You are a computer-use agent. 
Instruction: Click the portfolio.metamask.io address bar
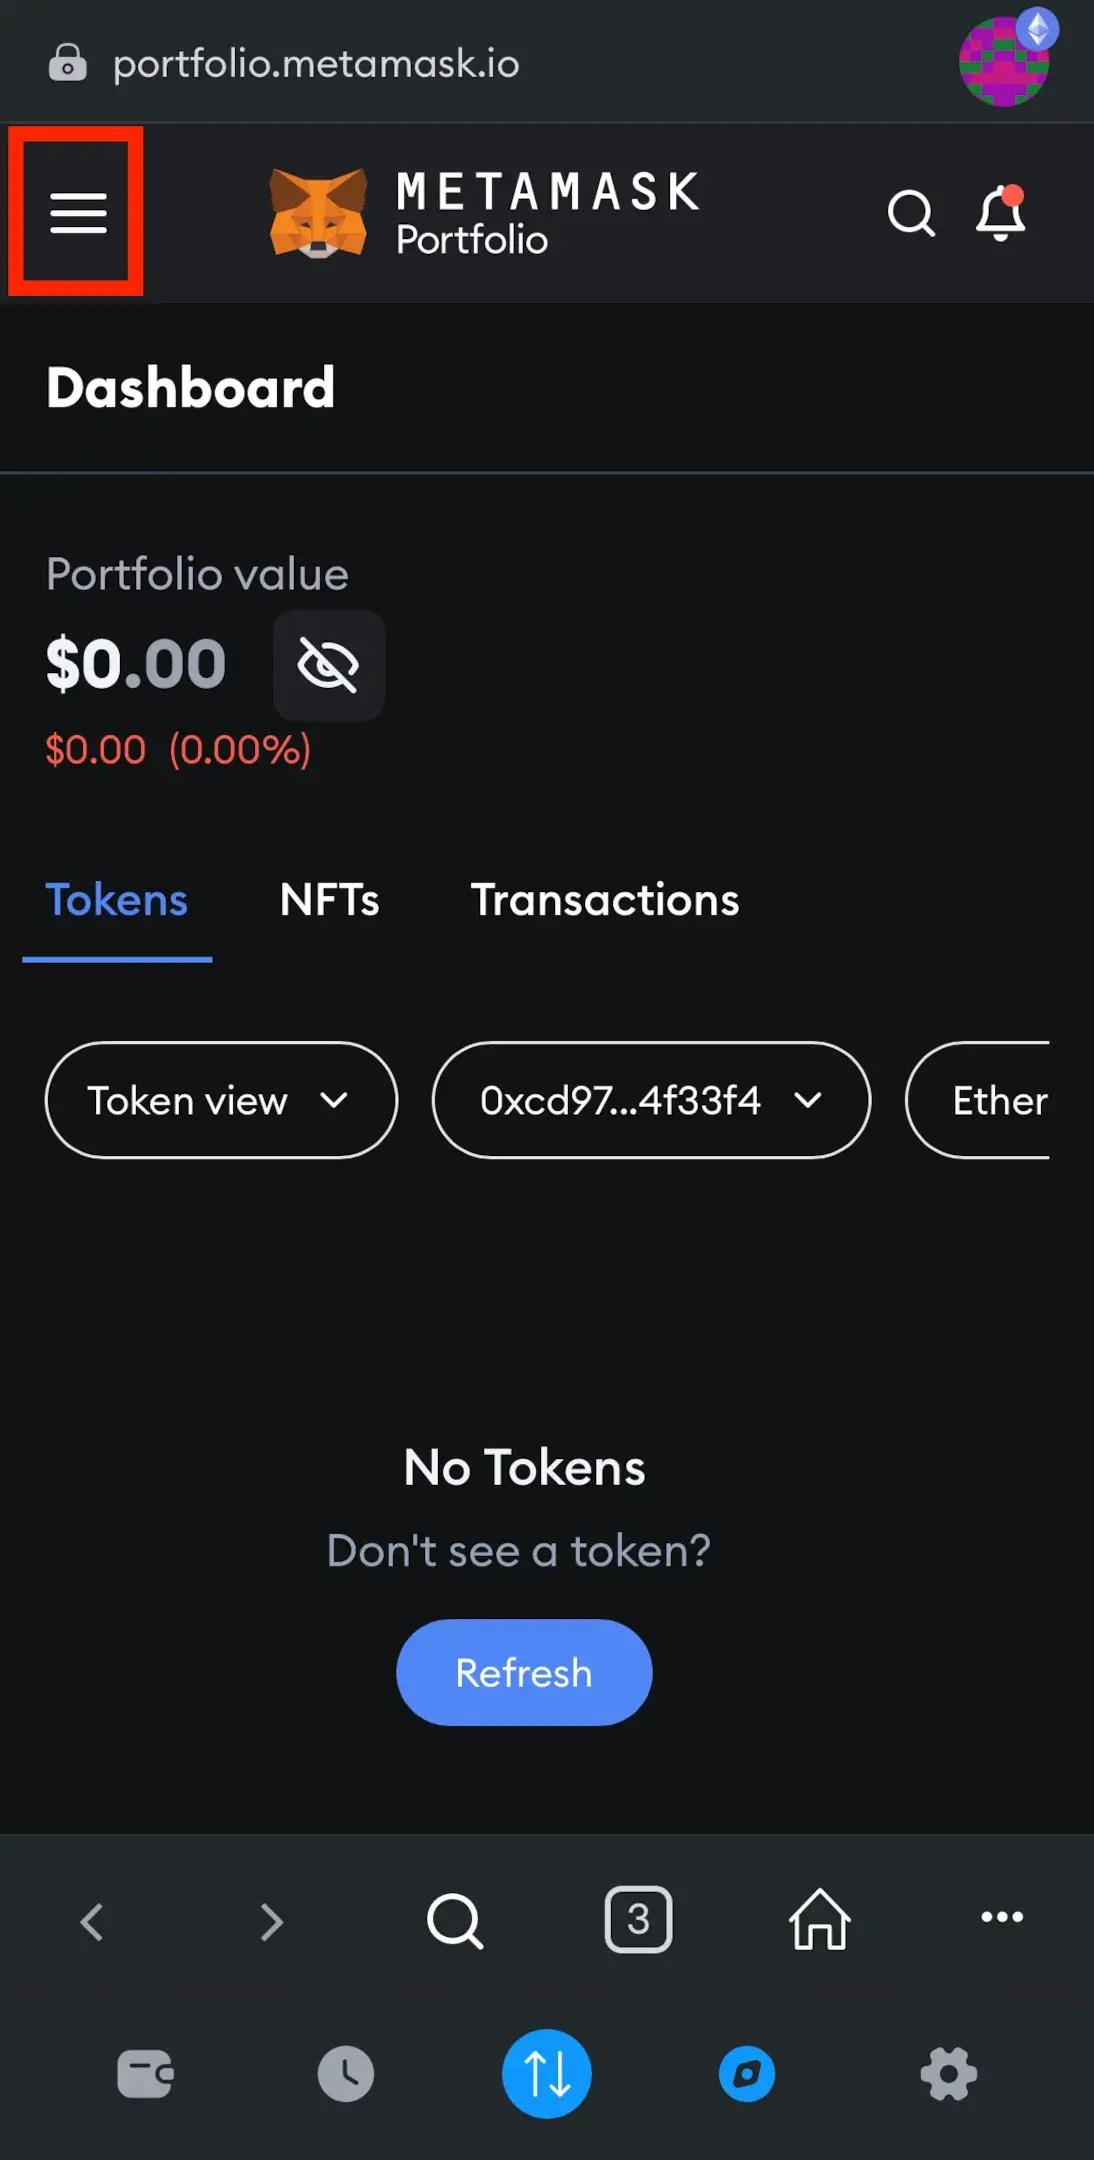(316, 64)
